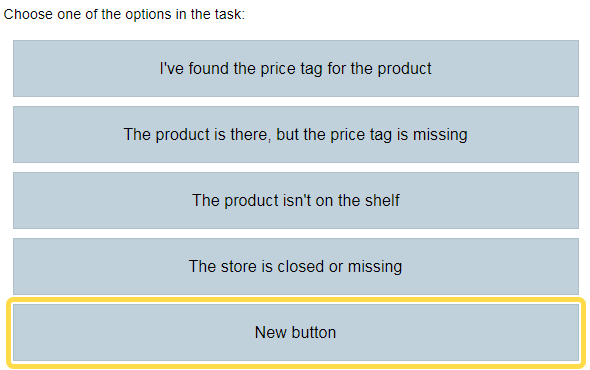Choose "The product isn't on the shelf"
590x370 pixels.
(296, 200)
